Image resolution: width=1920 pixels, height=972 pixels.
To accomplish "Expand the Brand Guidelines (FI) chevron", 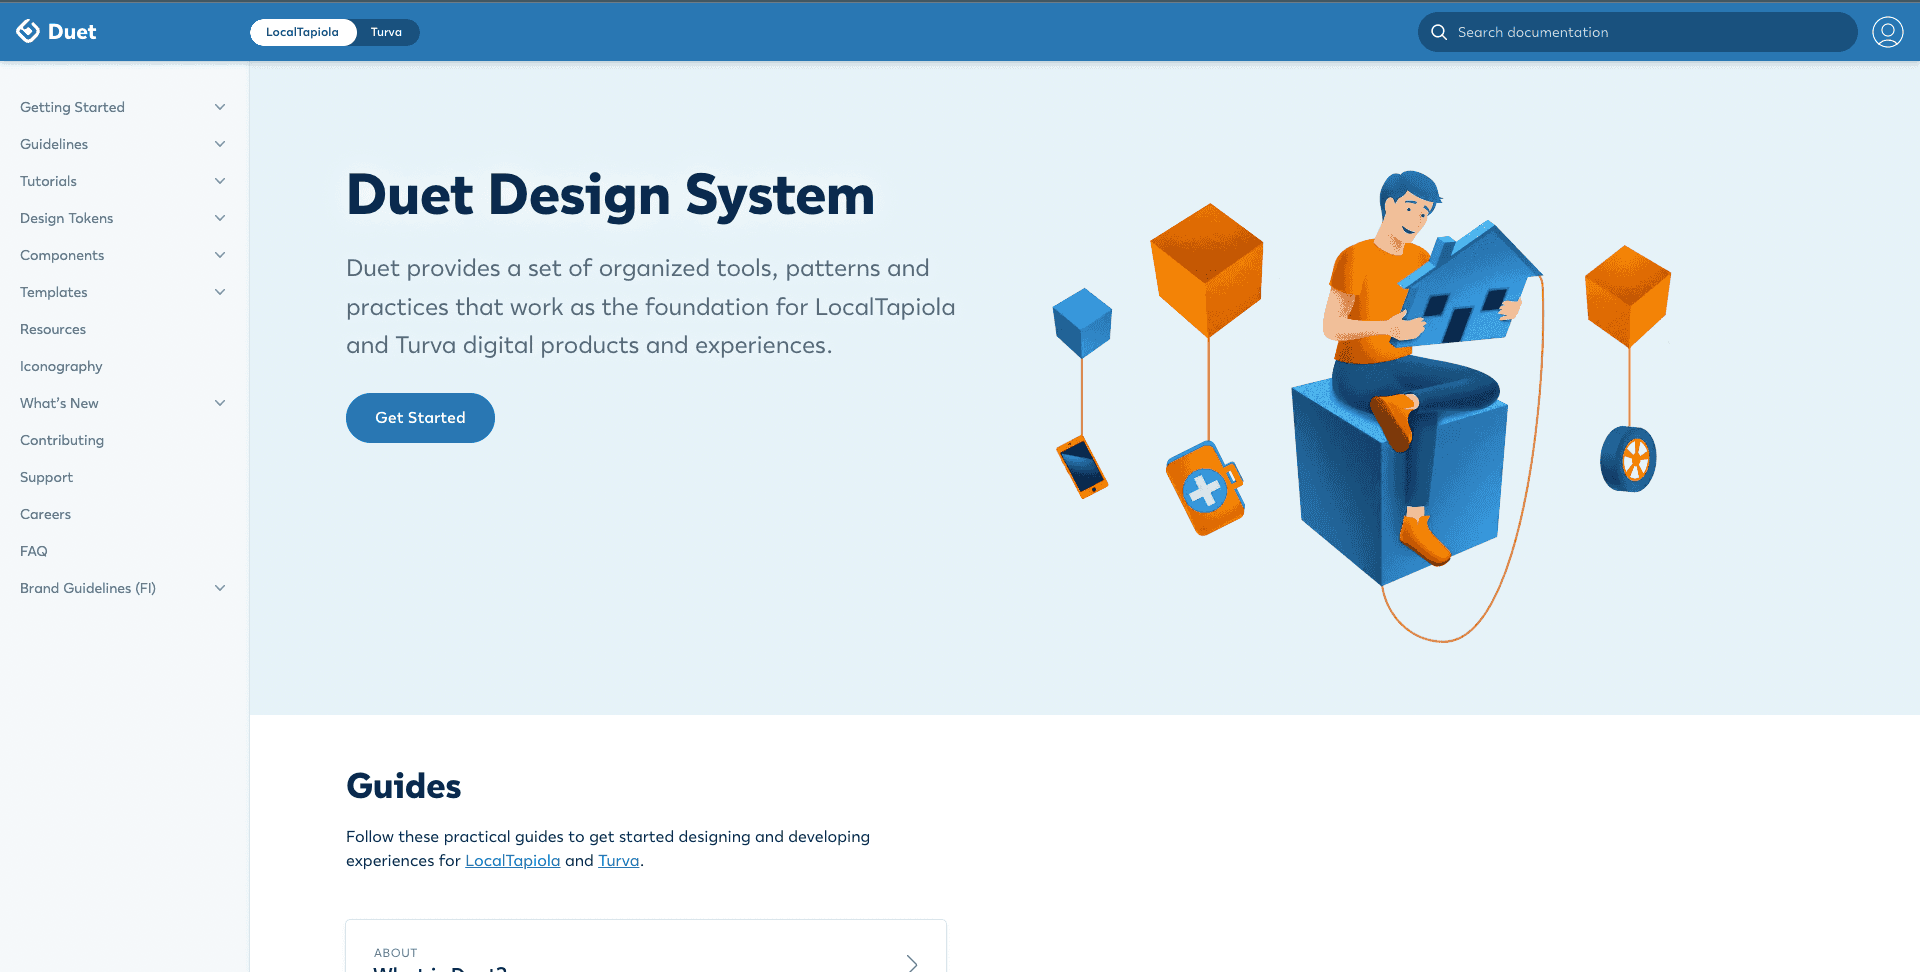I will click(x=220, y=588).
